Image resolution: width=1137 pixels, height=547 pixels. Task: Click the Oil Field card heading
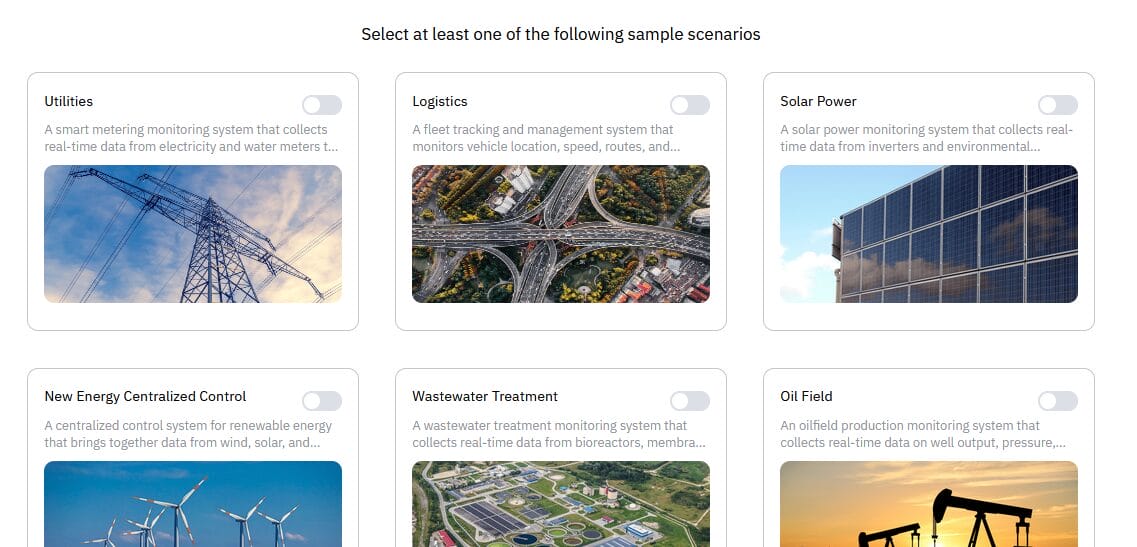coord(806,397)
